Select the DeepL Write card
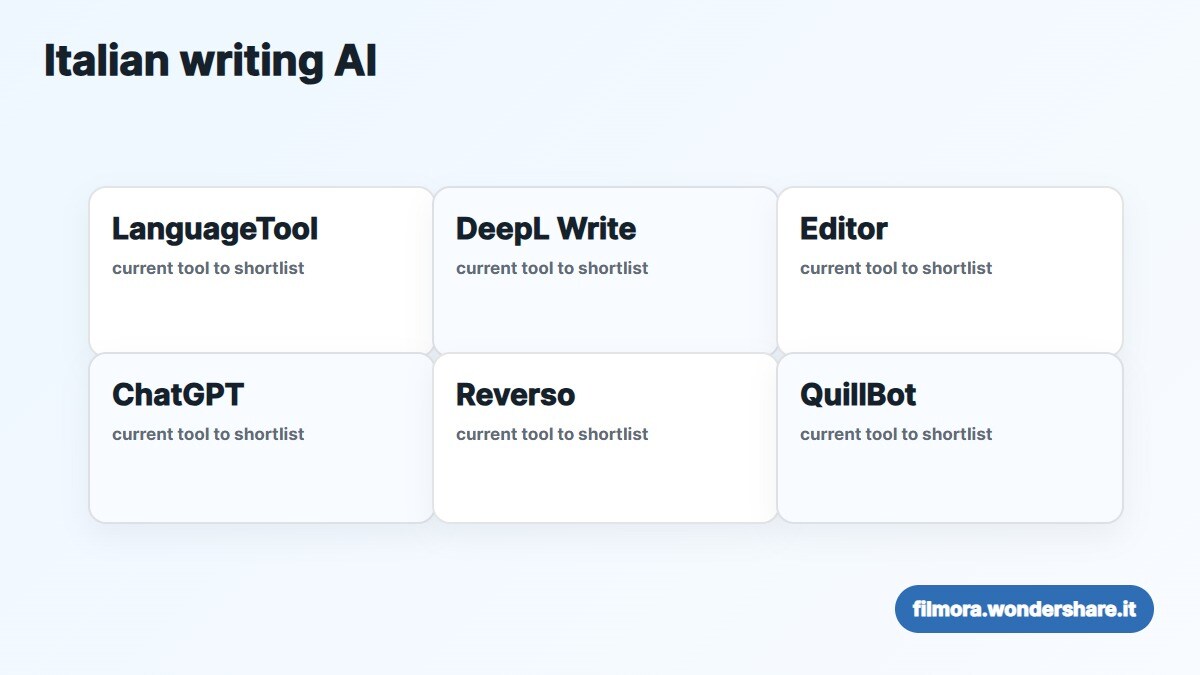The image size is (1200, 675). (x=606, y=271)
